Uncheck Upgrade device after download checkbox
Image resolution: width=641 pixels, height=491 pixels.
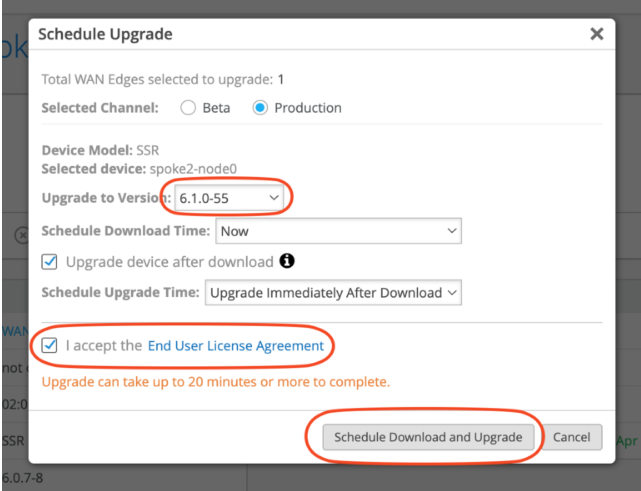(49, 262)
